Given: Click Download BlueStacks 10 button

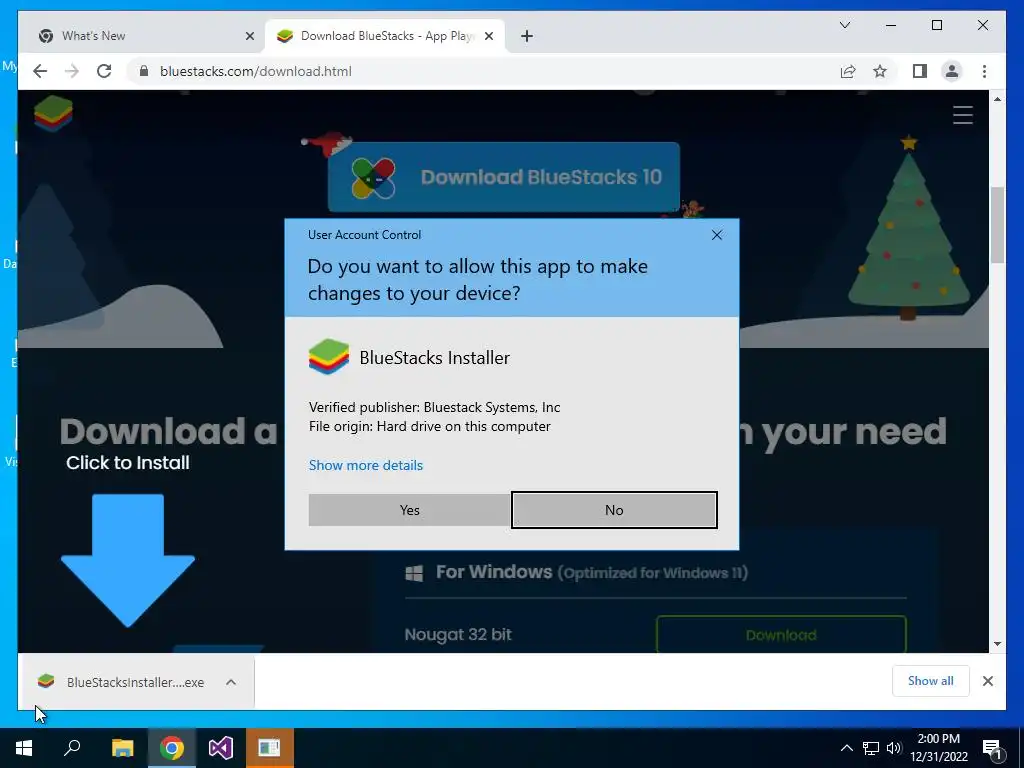Looking at the screenshot, I should (504, 177).
